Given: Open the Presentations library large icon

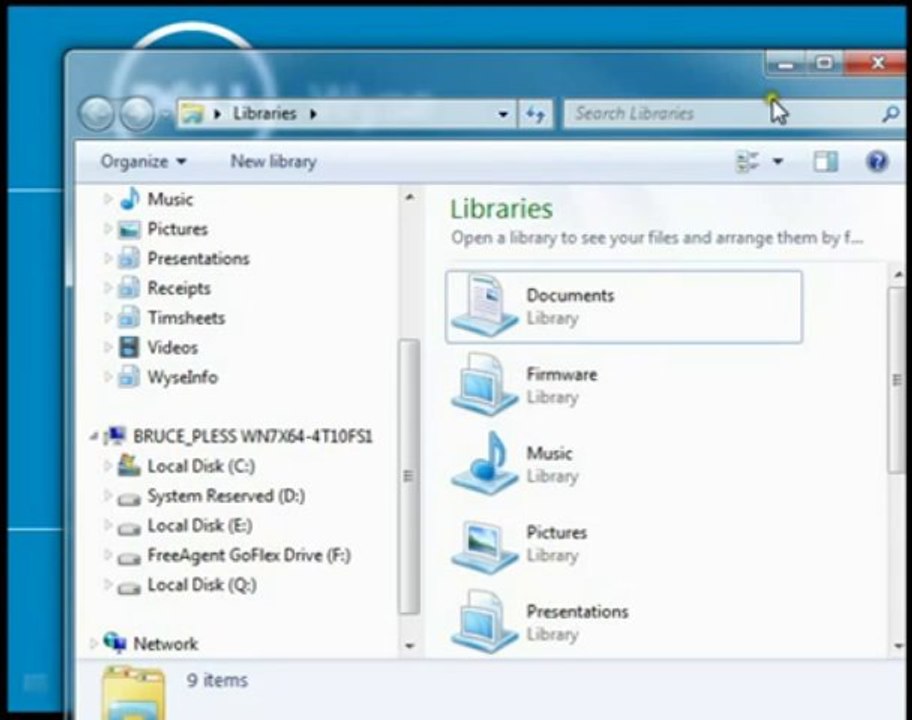Looking at the screenshot, I should point(484,622).
